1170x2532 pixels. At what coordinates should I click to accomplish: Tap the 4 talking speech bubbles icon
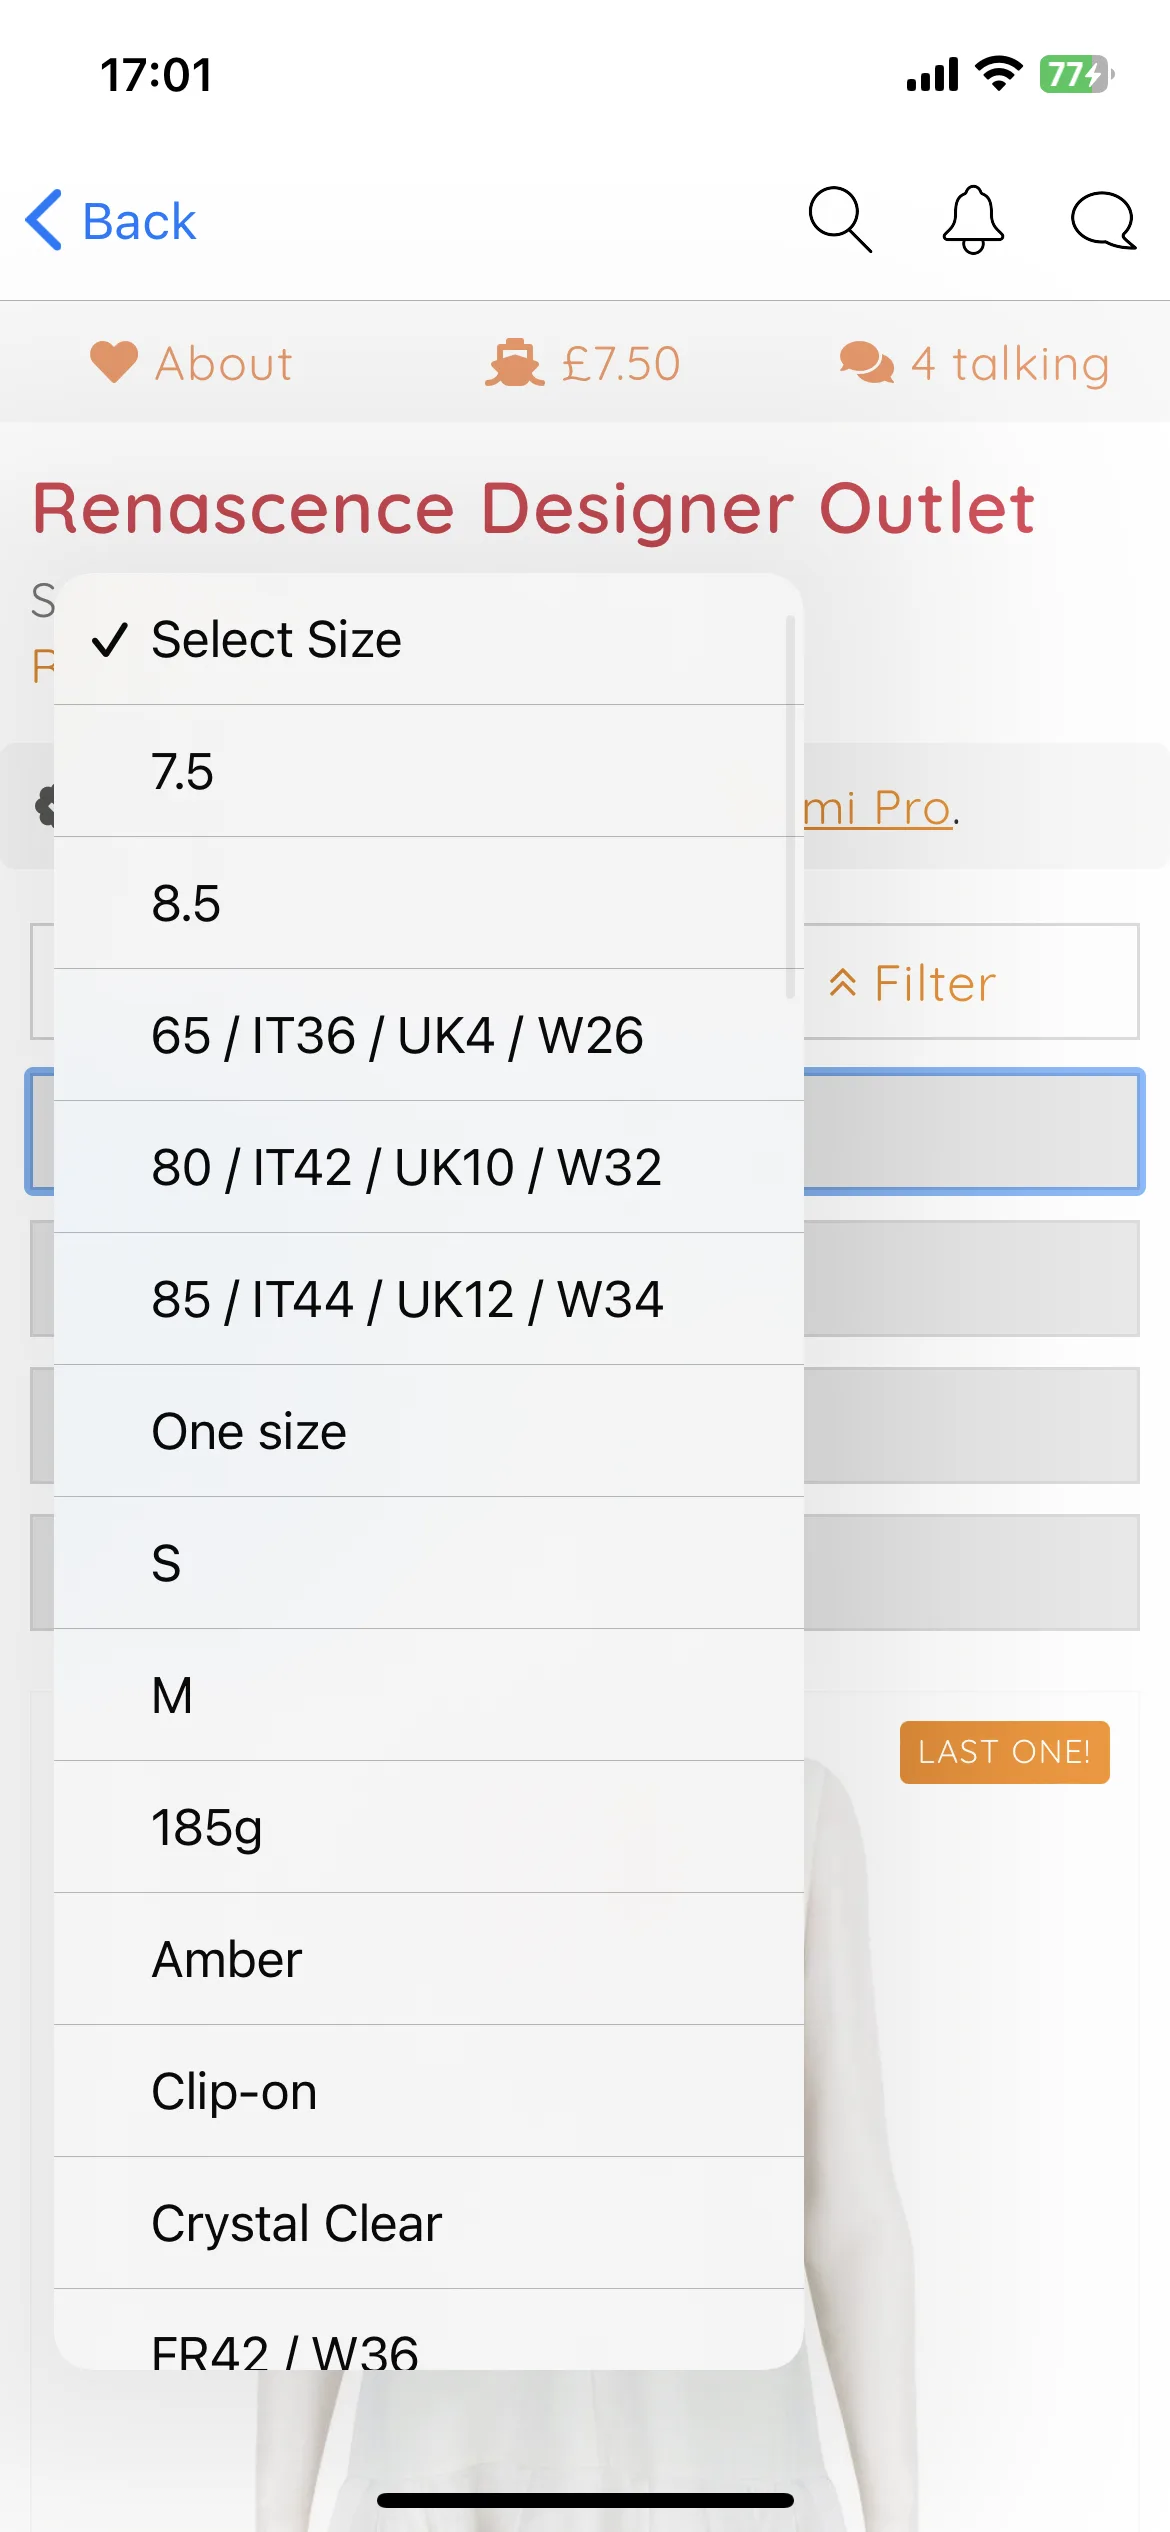[866, 362]
